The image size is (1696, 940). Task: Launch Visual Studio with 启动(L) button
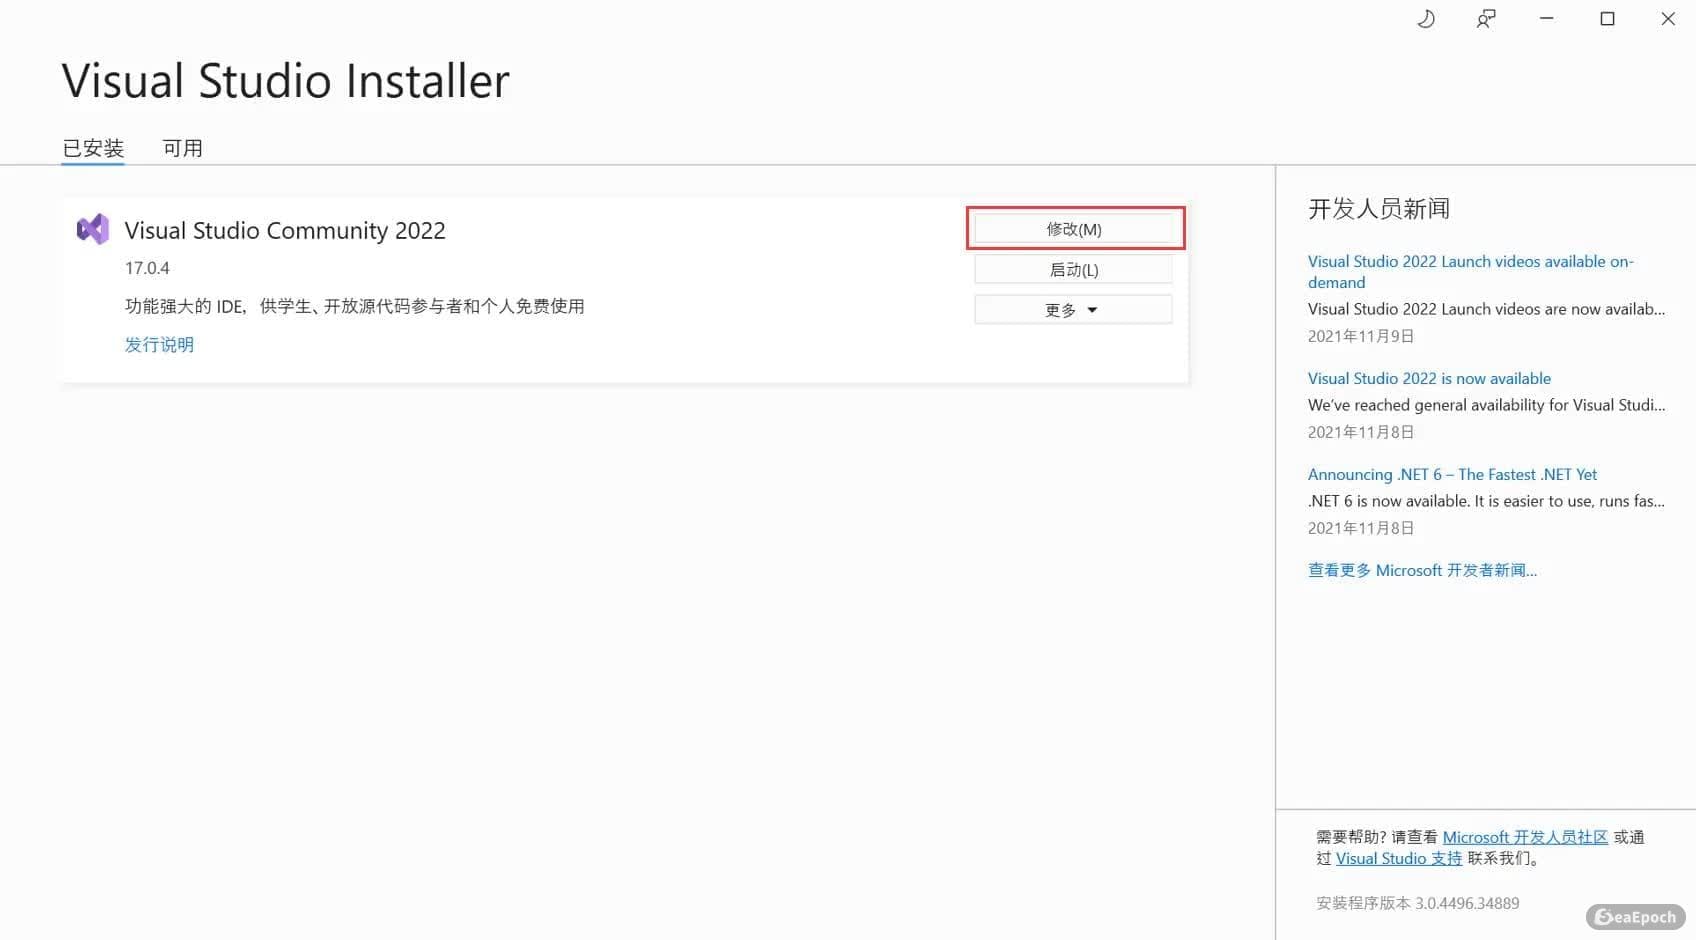(1073, 270)
